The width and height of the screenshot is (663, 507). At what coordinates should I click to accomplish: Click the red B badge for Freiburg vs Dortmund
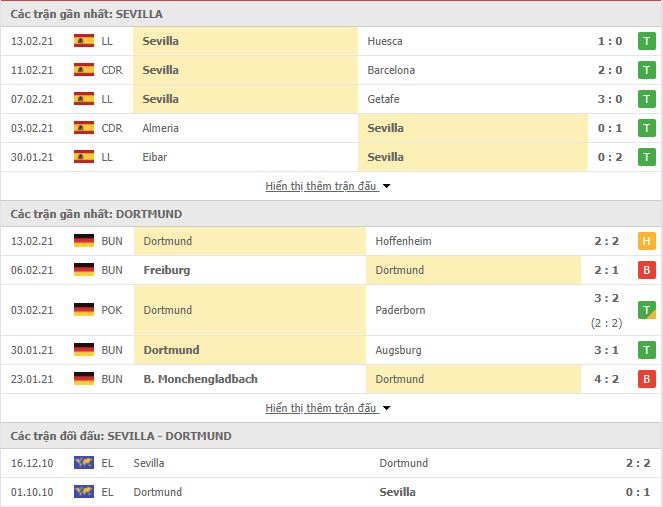pyautogui.click(x=647, y=270)
